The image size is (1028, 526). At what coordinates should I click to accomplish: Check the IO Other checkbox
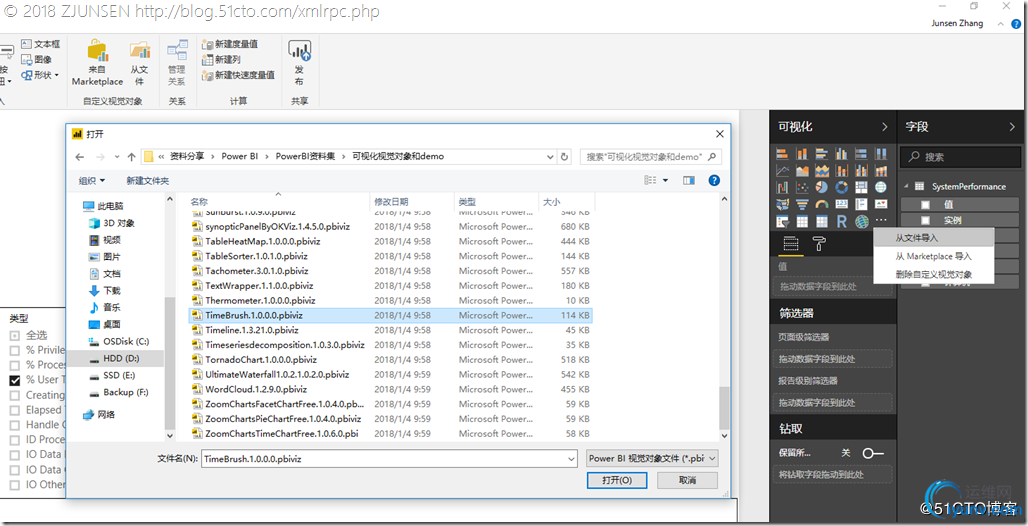click(14, 485)
